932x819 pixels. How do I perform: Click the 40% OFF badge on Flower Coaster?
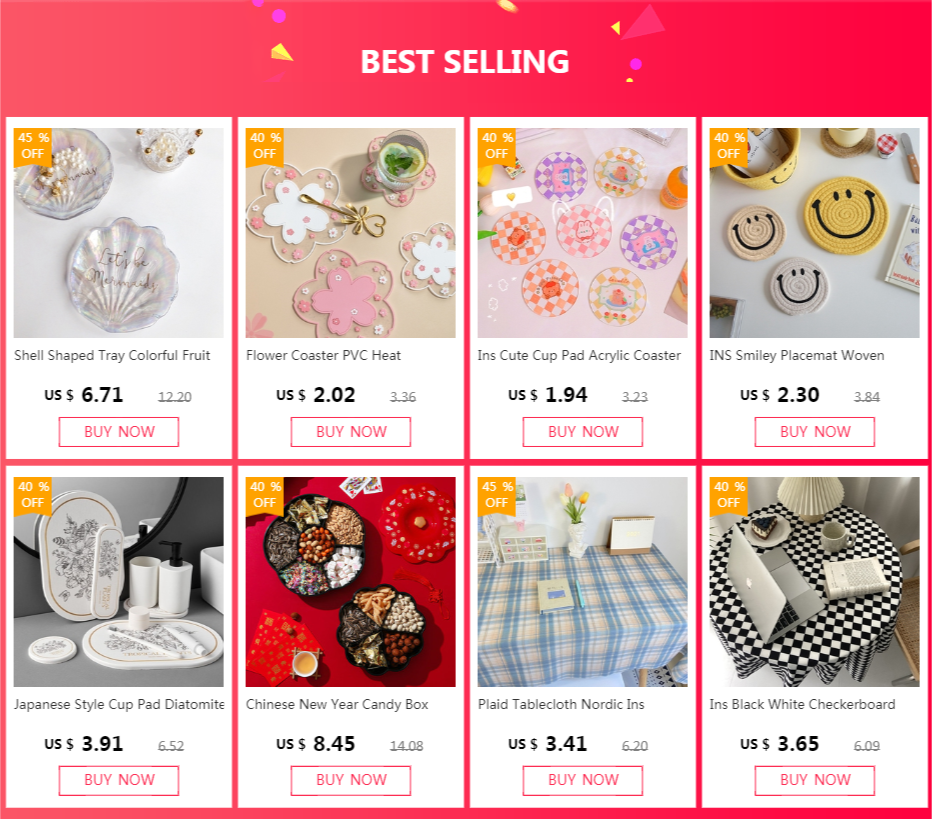[265, 146]
